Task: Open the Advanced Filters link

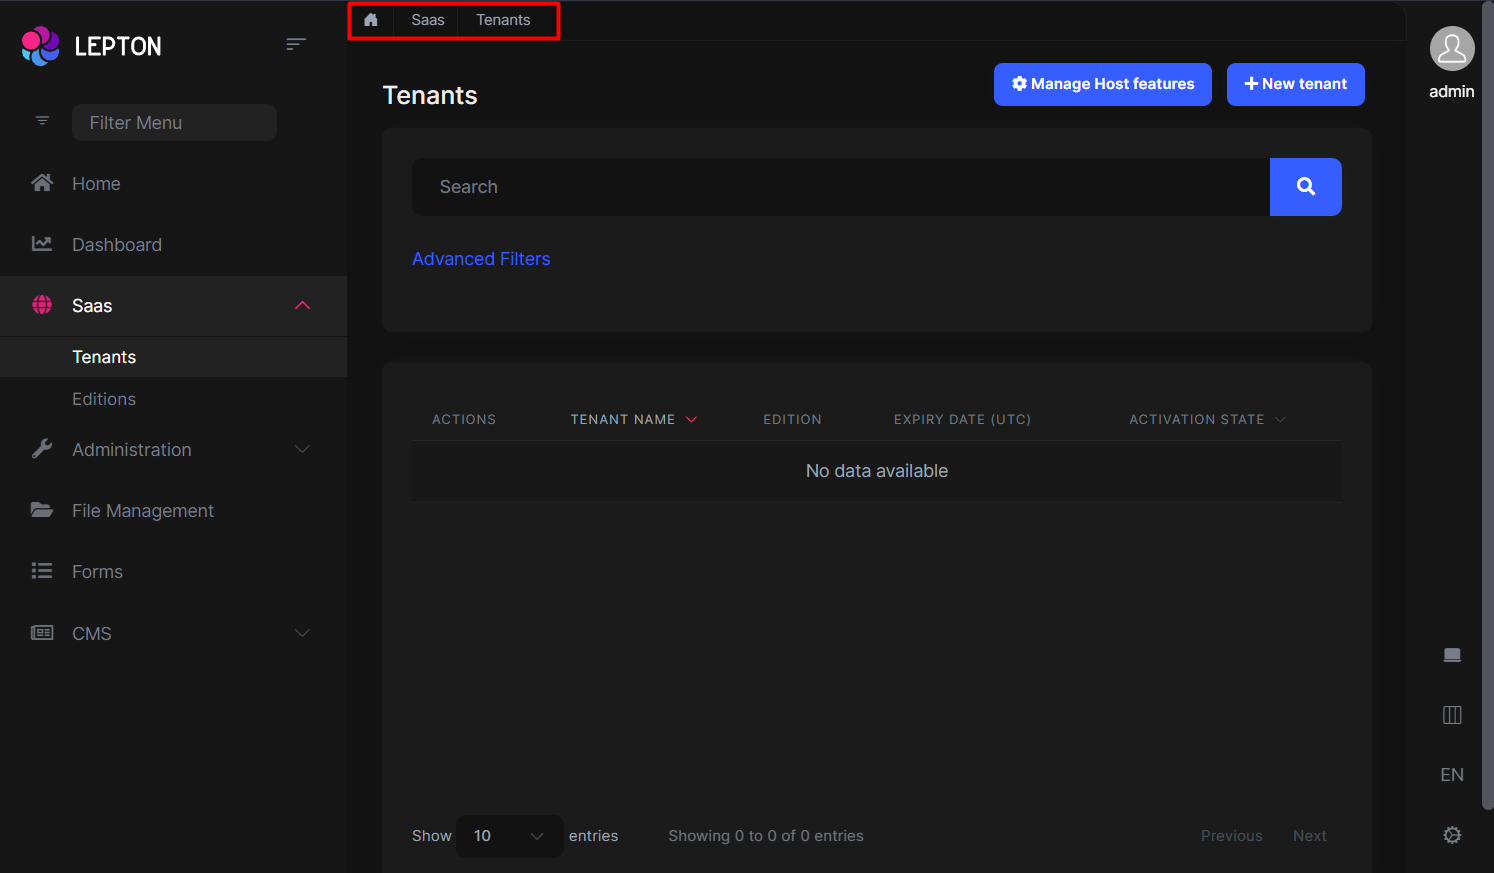Action: click(481, 259)
